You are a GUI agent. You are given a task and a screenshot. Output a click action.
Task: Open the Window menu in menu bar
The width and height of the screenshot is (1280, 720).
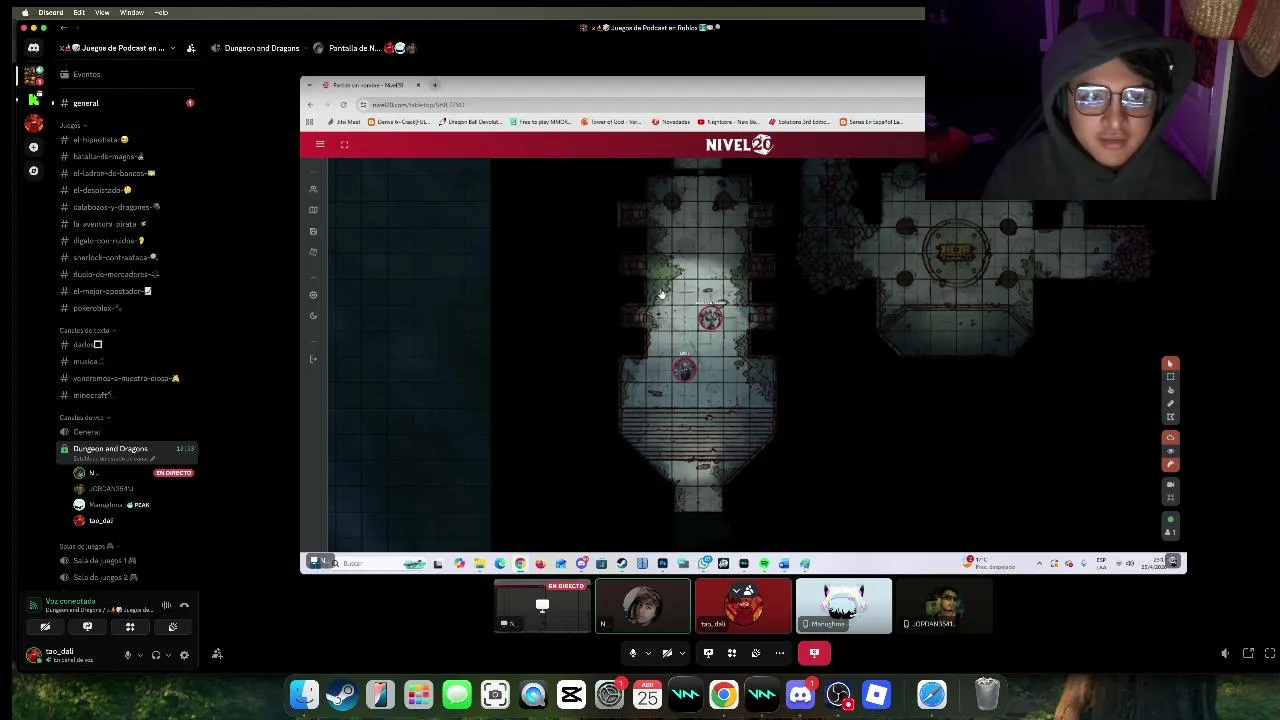(x=132, y=13)
